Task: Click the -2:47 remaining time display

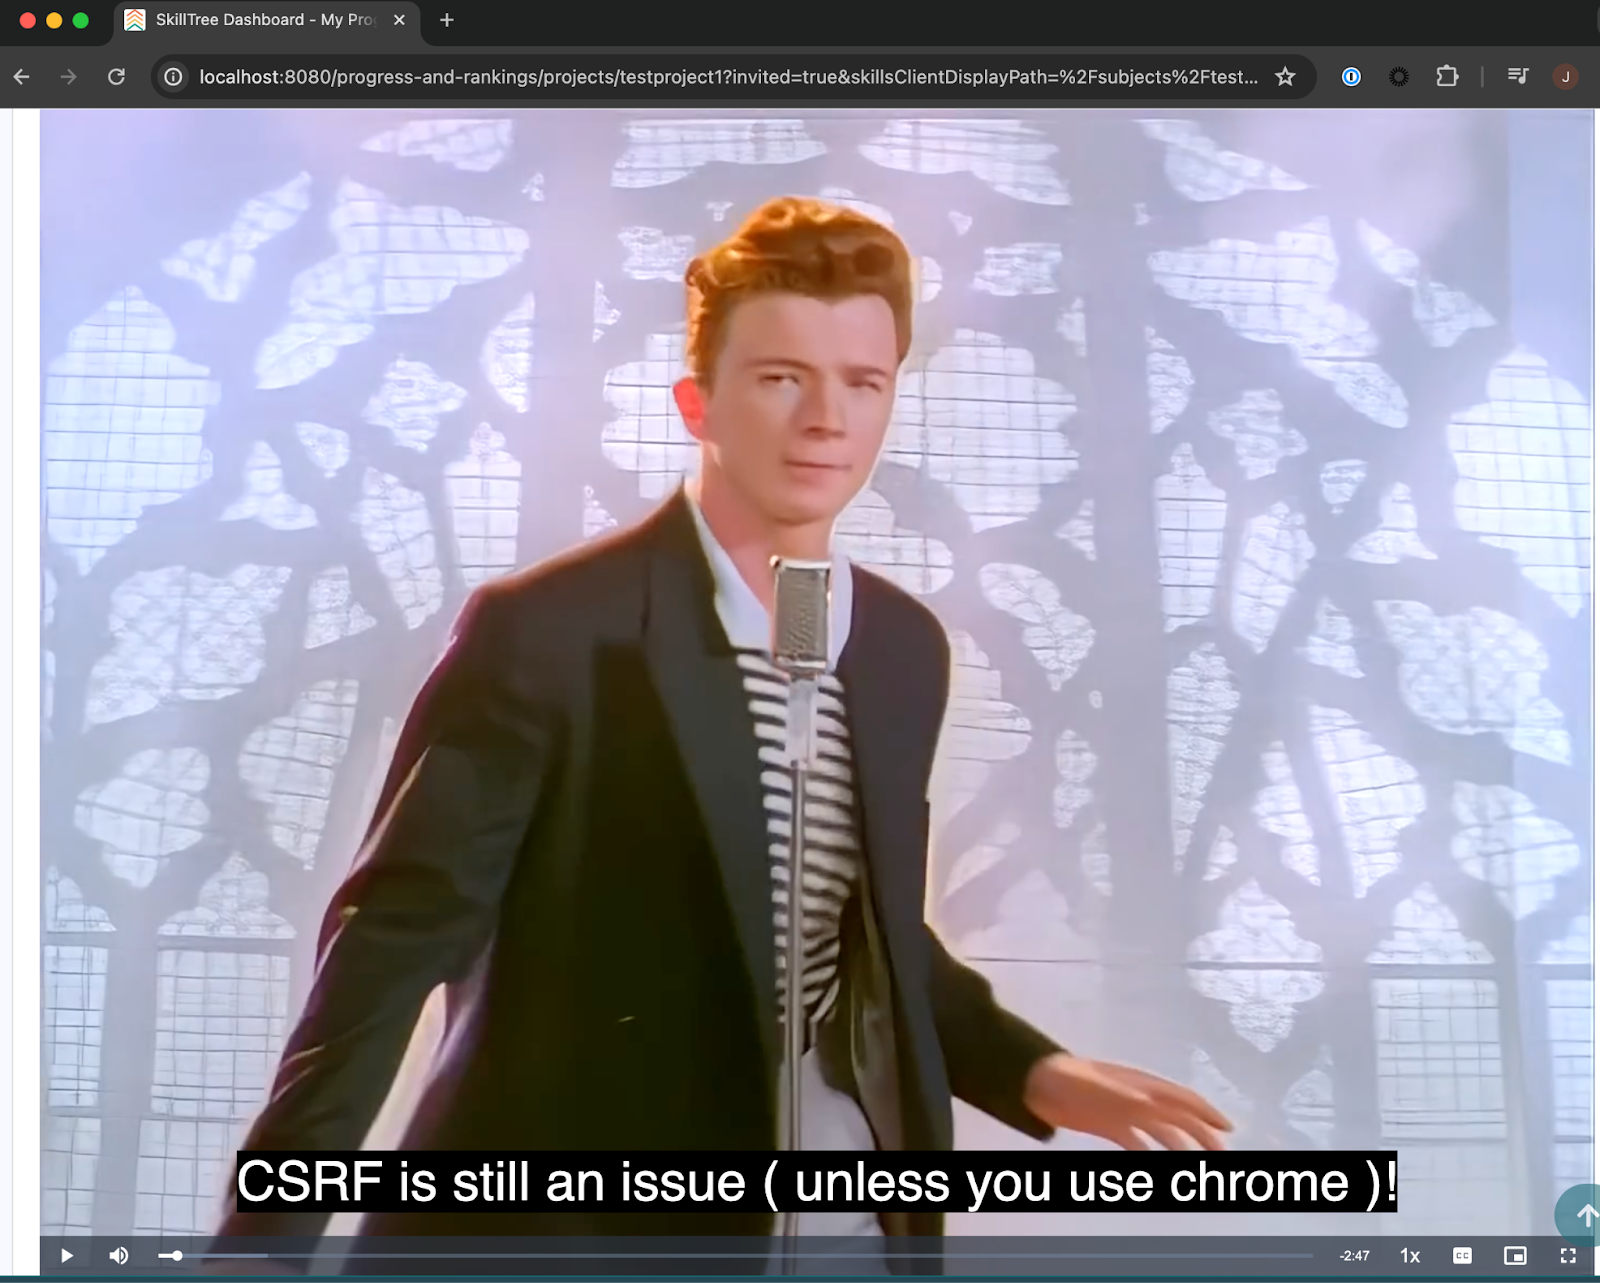Action: [x=1354, y=1255]
